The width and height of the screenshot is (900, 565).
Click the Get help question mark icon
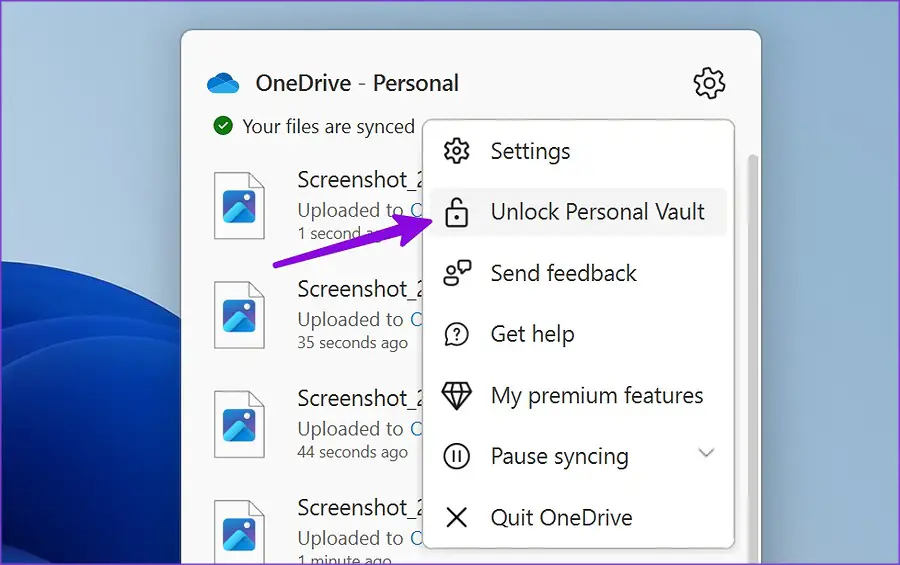click(456, 334)
